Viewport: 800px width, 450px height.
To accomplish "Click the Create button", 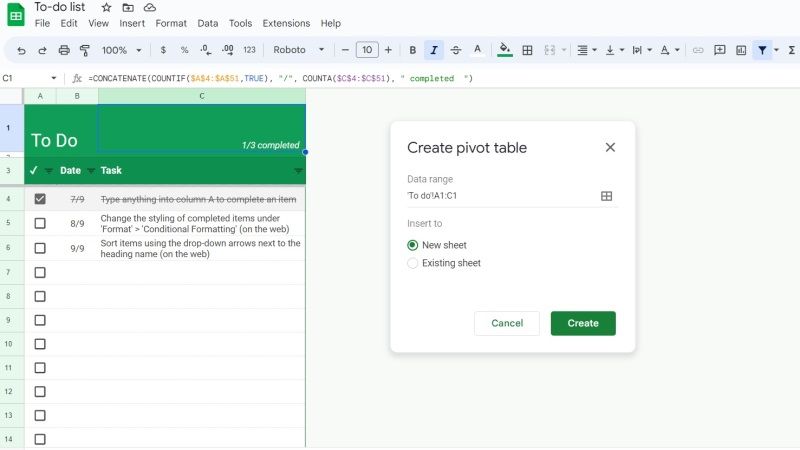I will (x=583, y=323).
